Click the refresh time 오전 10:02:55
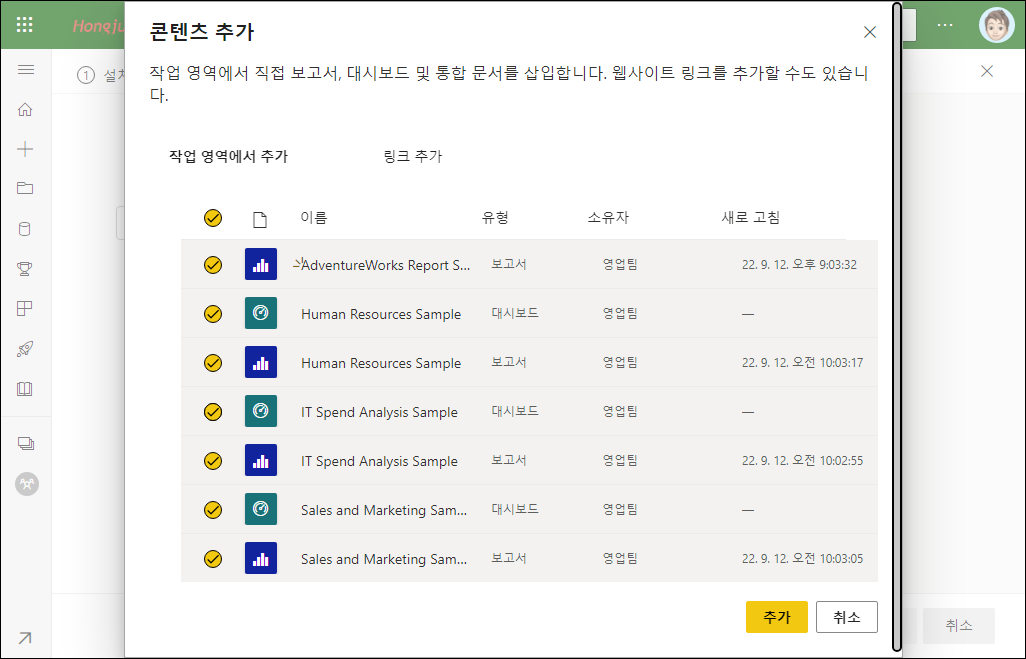The image size is (1026, 659). point(802,461)
